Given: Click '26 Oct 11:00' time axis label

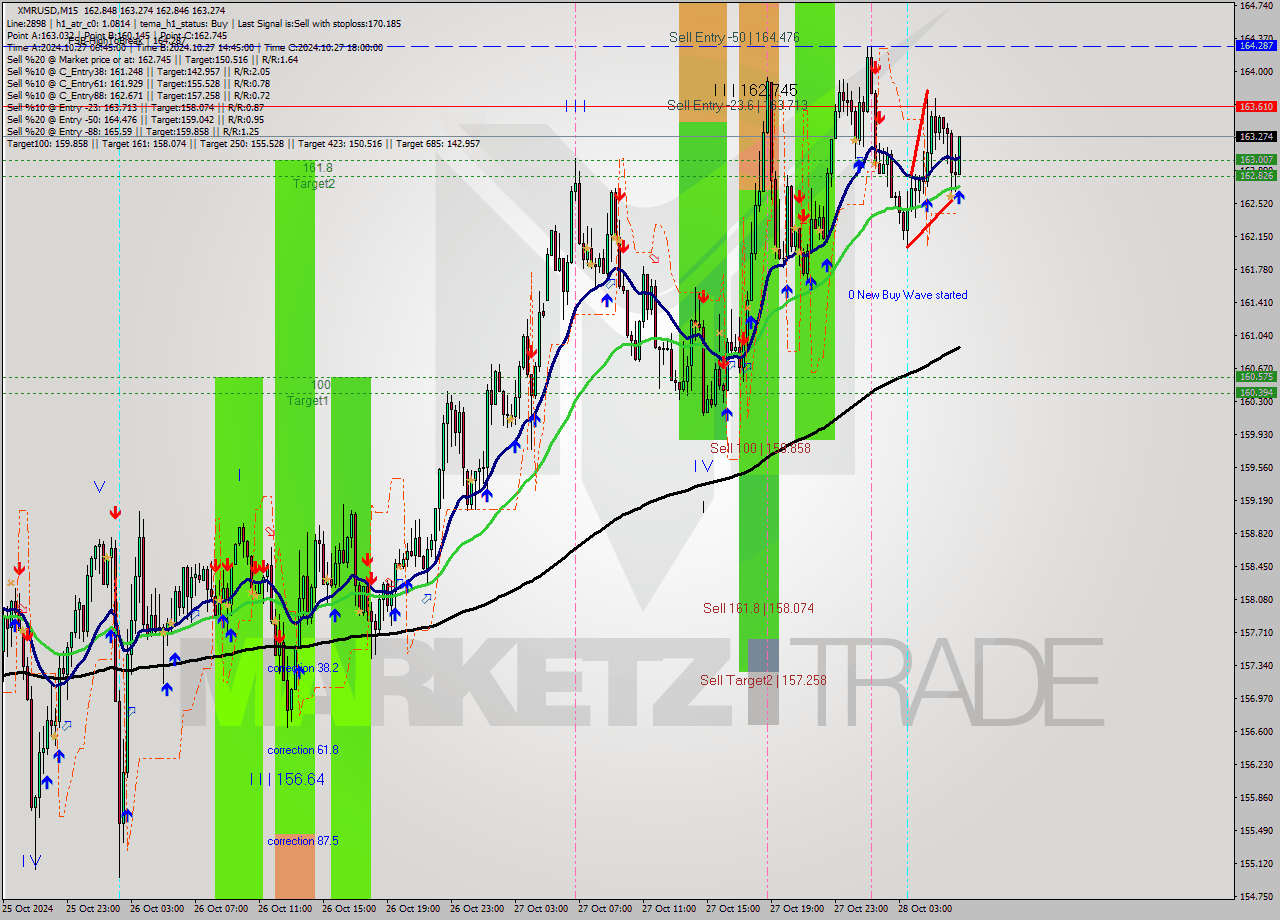Looking at the screenshot, I should coord(286,909).
